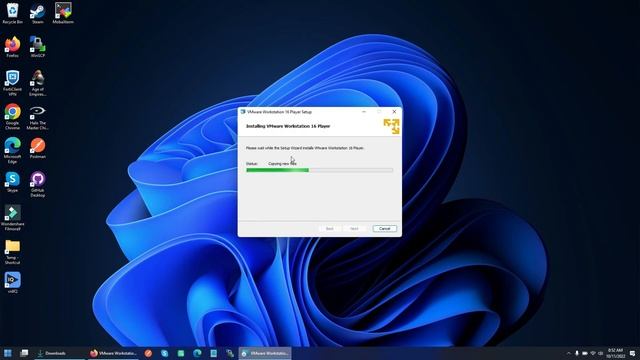Viewport: 640px width, 360px height.
Task: Select the WinSCP desktop shortcut
Action: click(x=38, y=47)
